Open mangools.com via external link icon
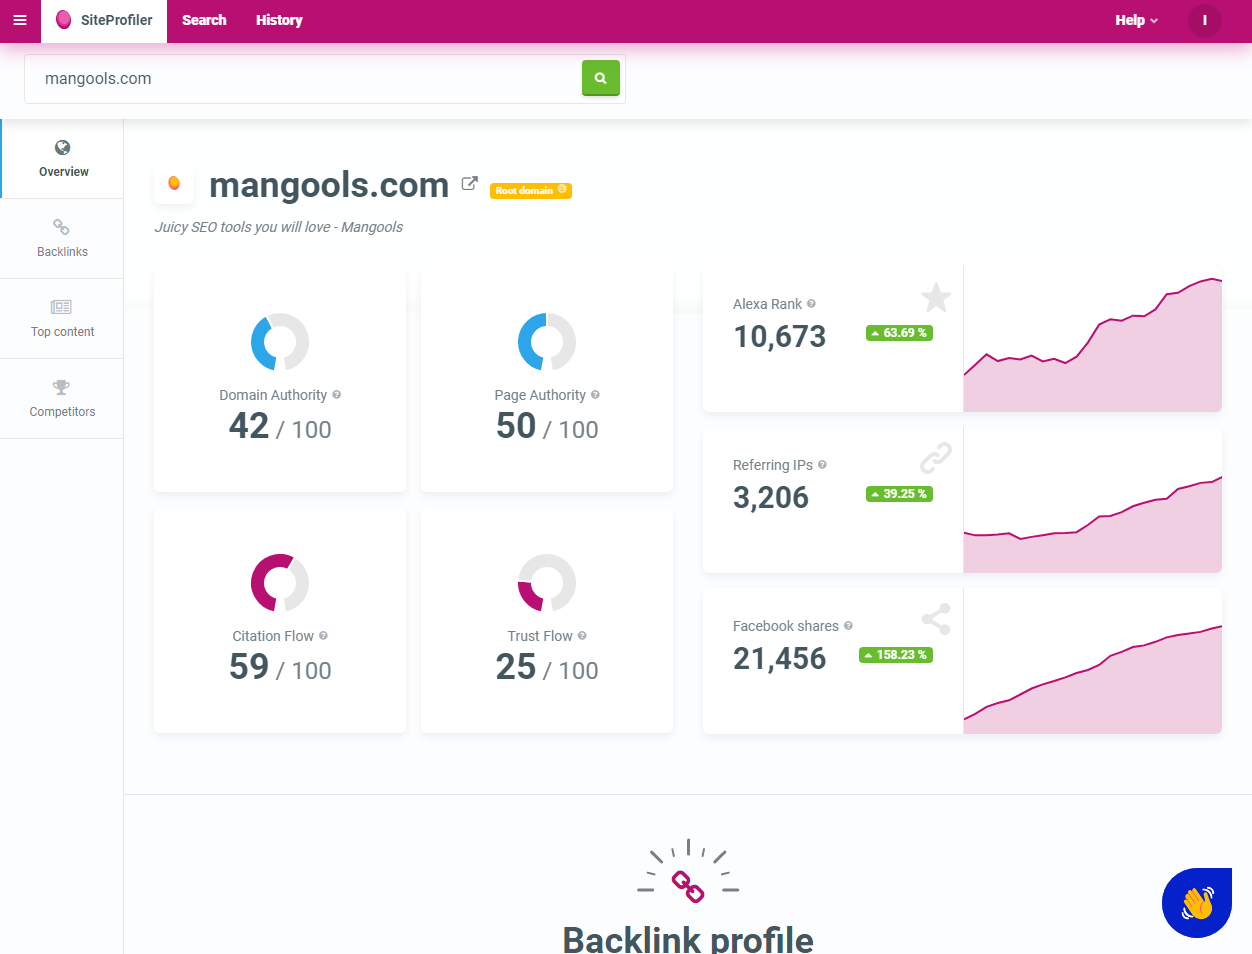This screenshot has height=954, width=1252. (x=469, y=184)
